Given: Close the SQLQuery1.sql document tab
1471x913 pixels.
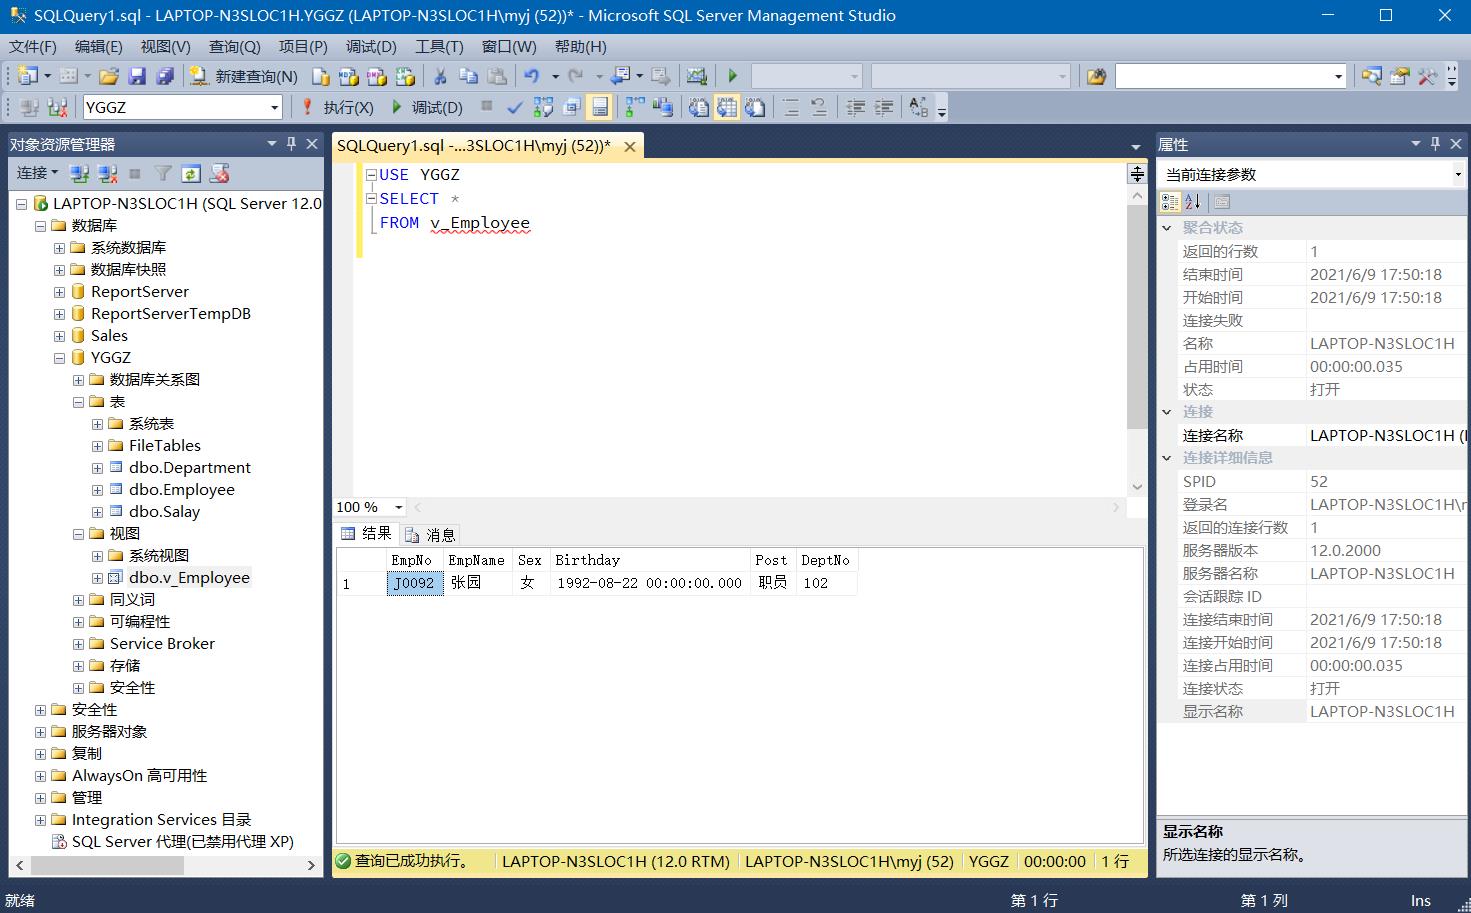Looking at the screenshot, I should [x=629, y=146].
